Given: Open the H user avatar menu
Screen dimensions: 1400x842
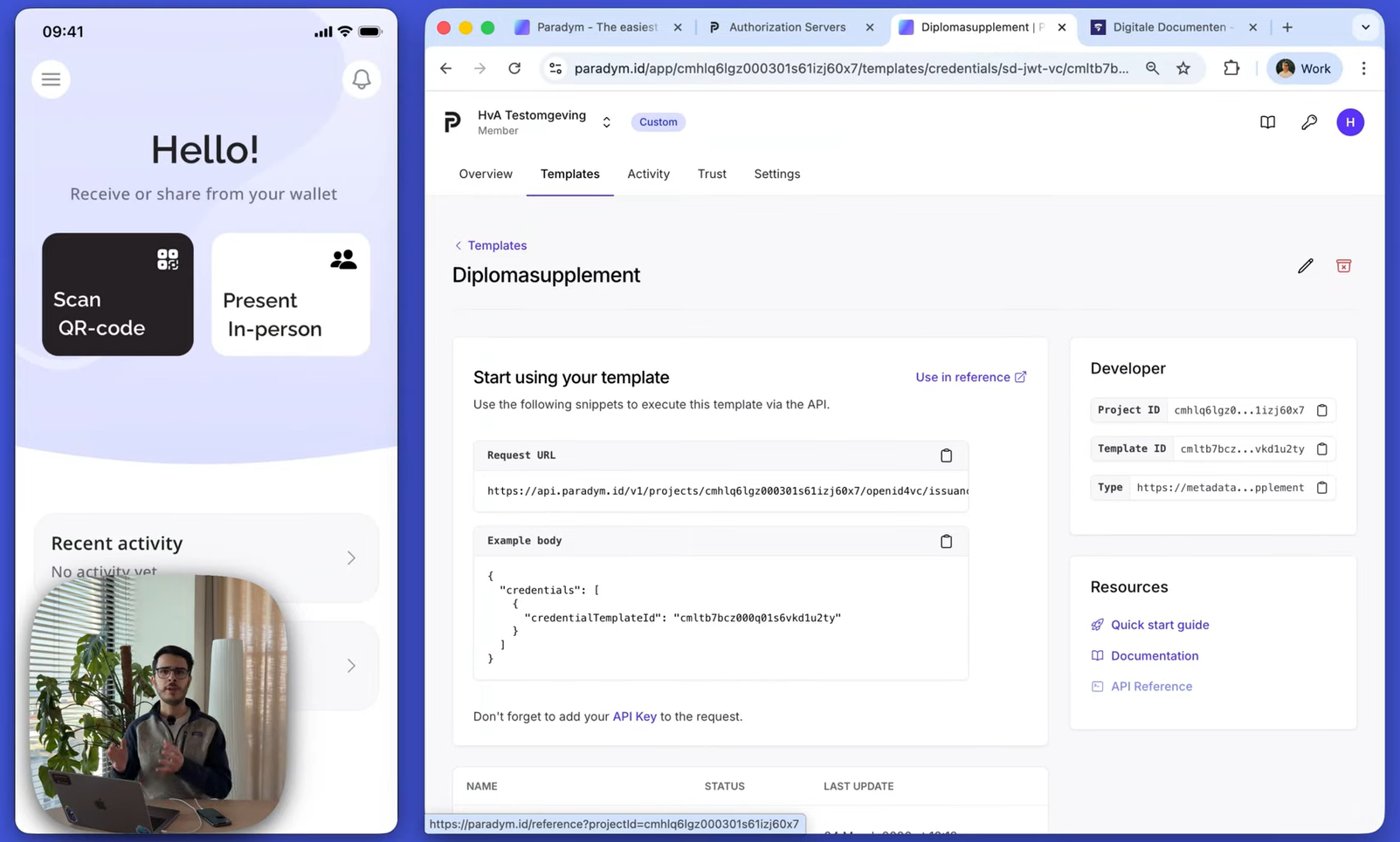Looking at the screenshot, I should (1350, 122).
